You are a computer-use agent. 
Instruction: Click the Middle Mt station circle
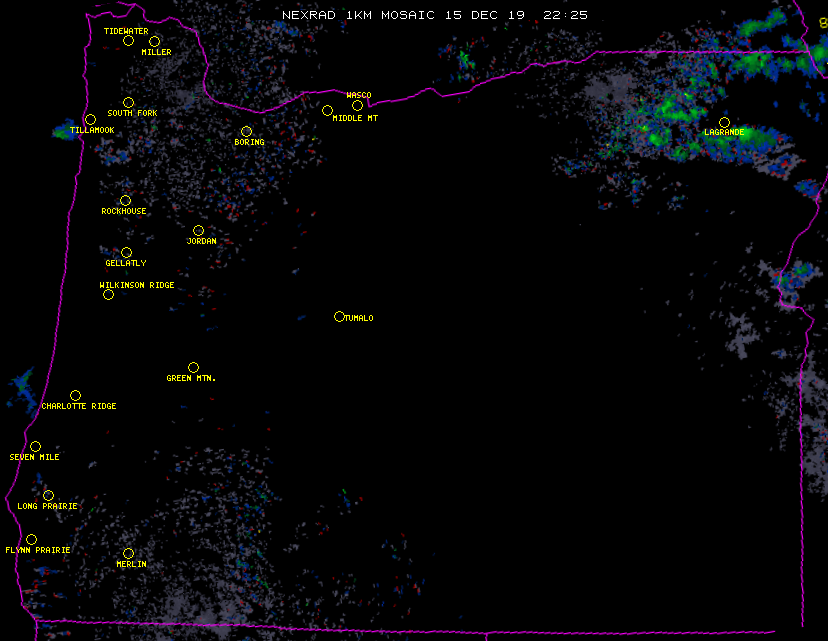point(327,111)
